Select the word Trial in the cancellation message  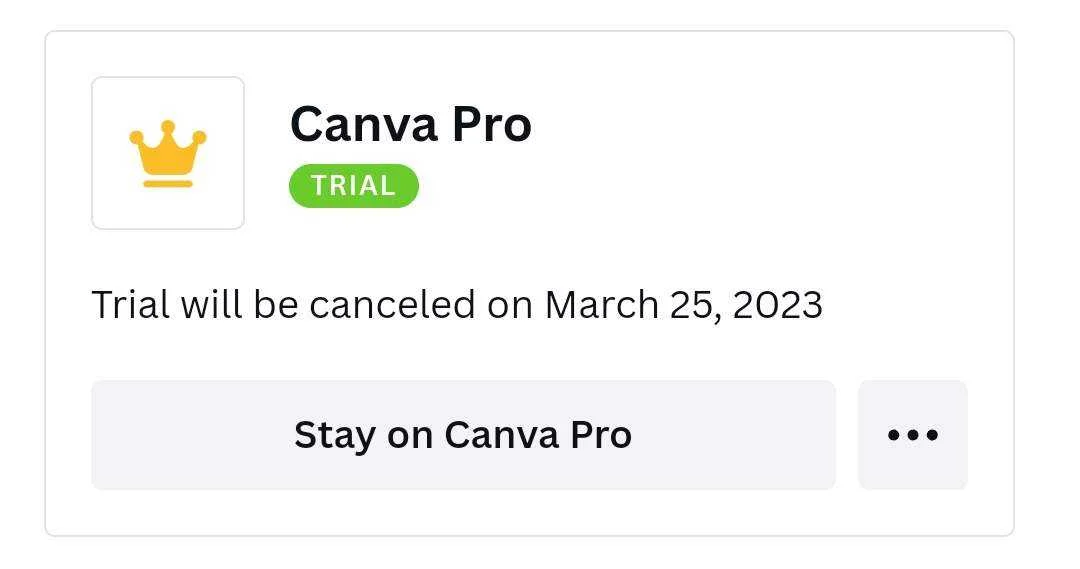point(130,304)
